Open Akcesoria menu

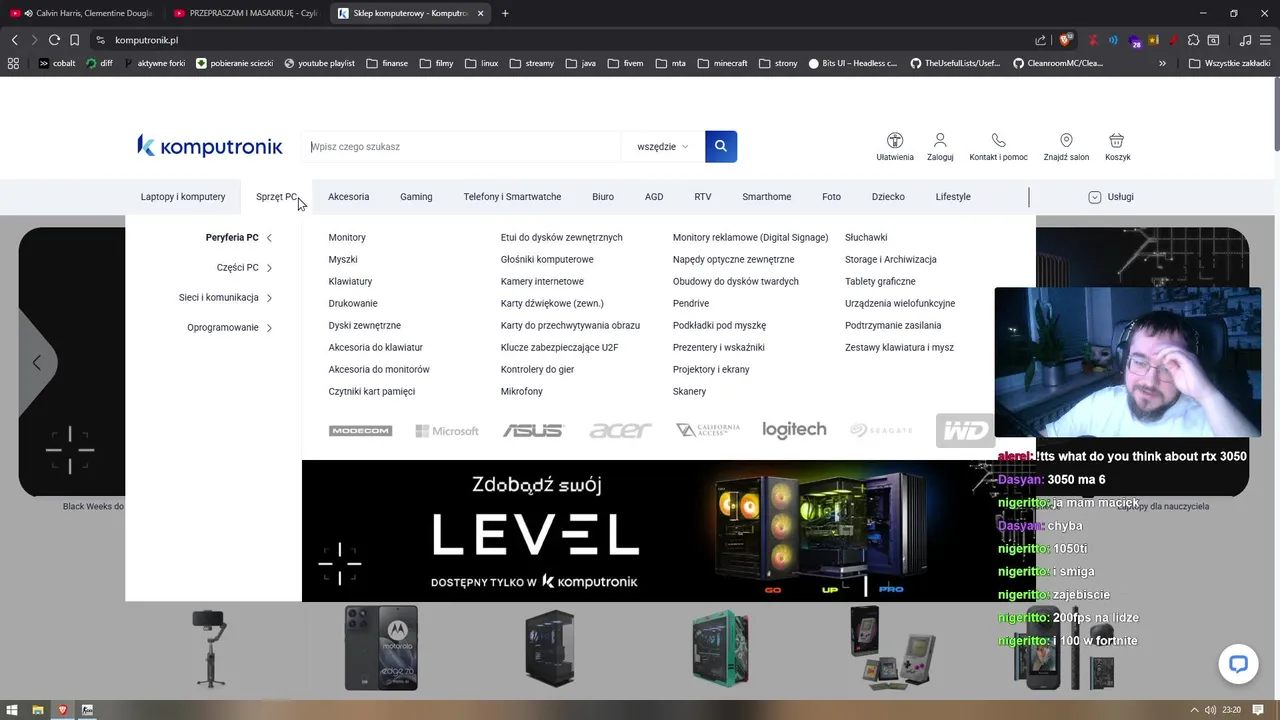(349, 197)
